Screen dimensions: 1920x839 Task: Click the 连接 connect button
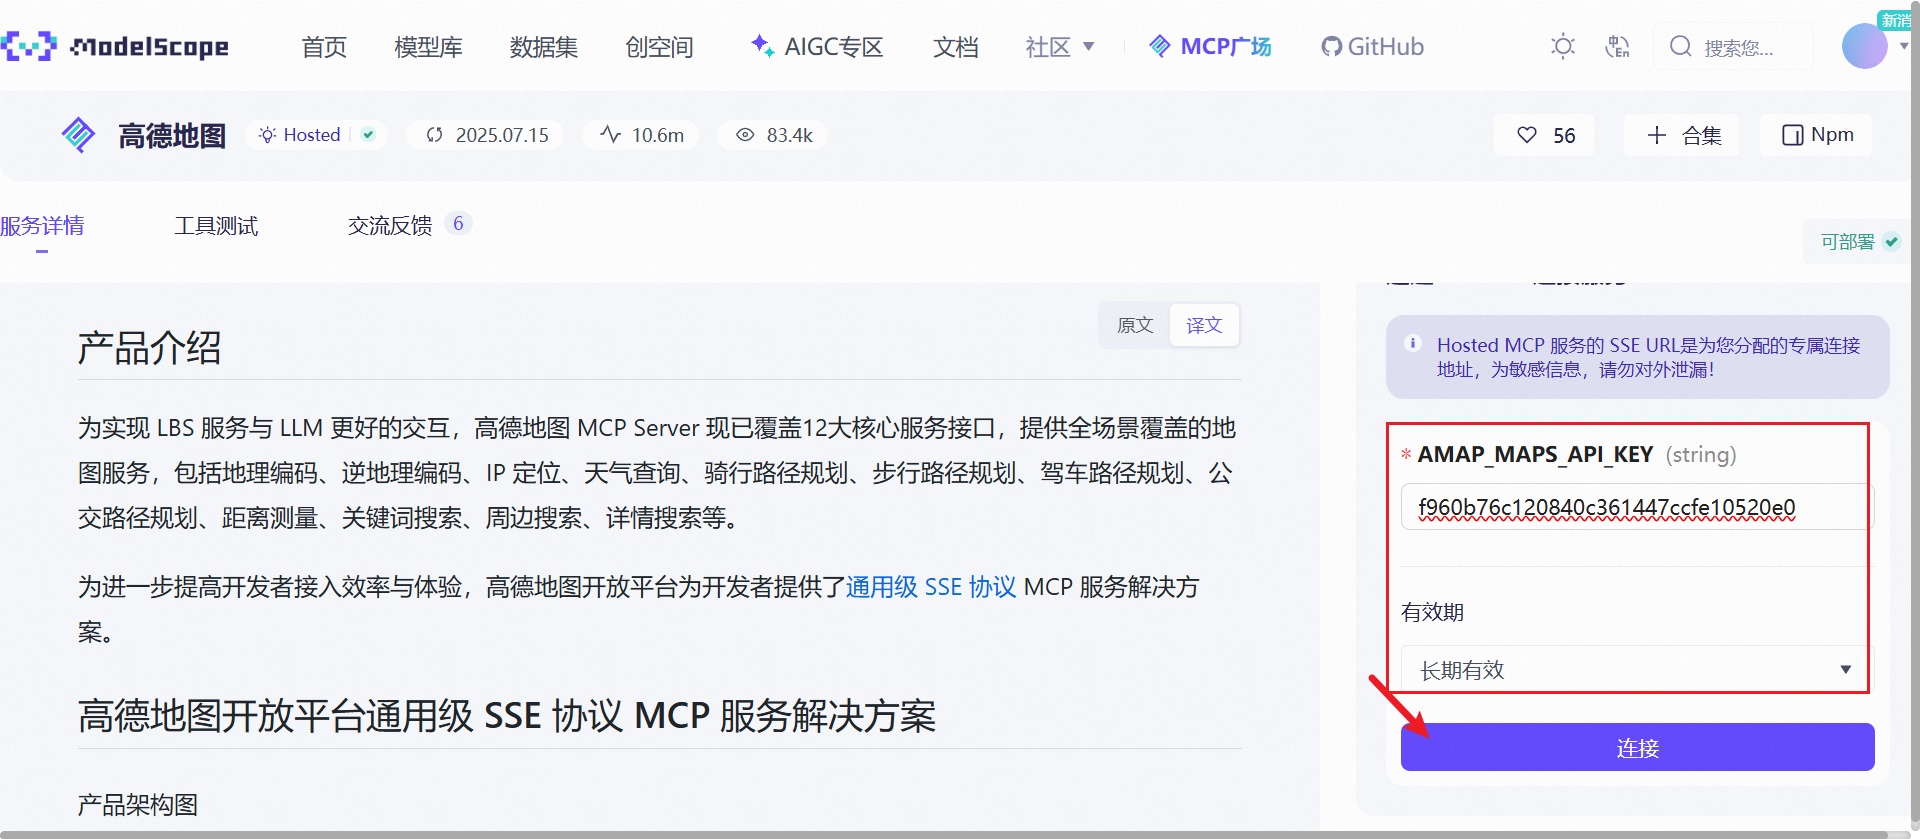point(1637,747)
